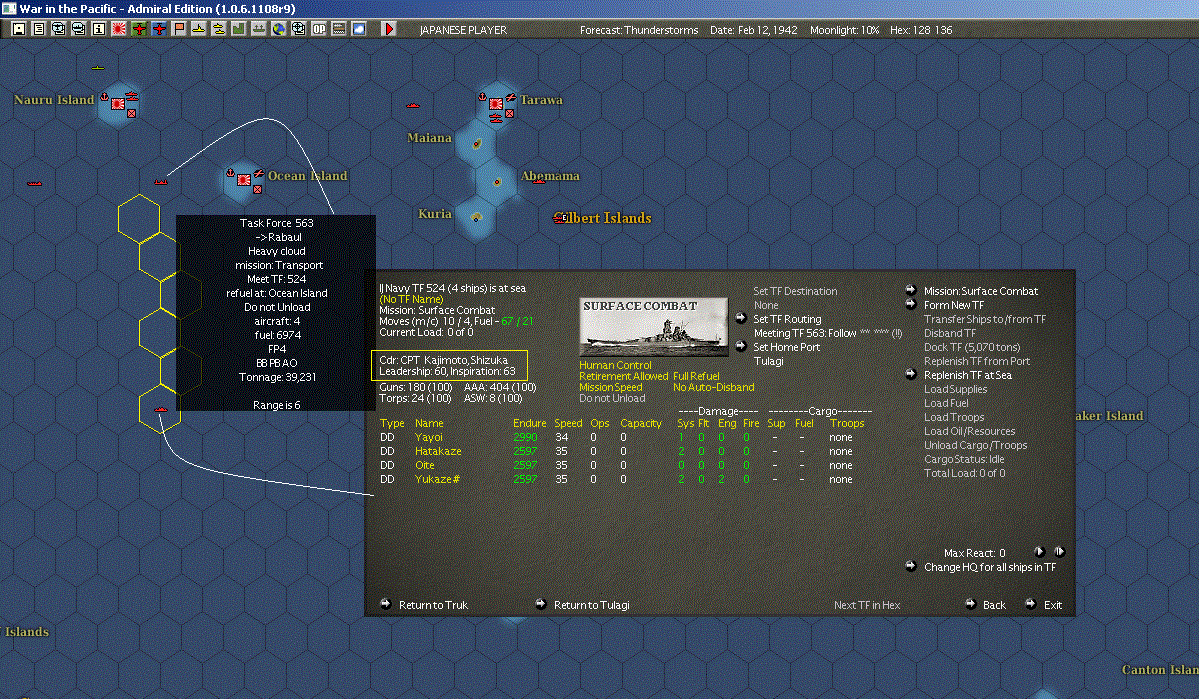This screenshot has width=1199, height=699.
Task: Toggle Human Control setting
Action: 615,366
